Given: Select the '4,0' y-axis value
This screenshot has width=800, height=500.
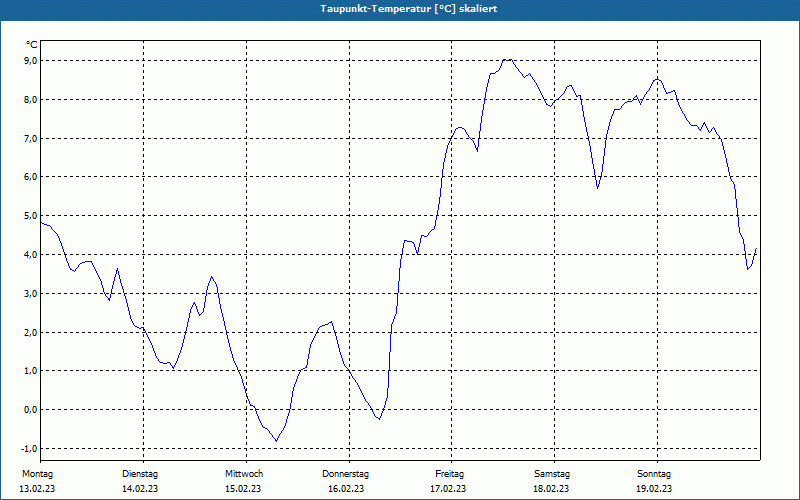Looking at the screenshot, I should pos(31,254).
